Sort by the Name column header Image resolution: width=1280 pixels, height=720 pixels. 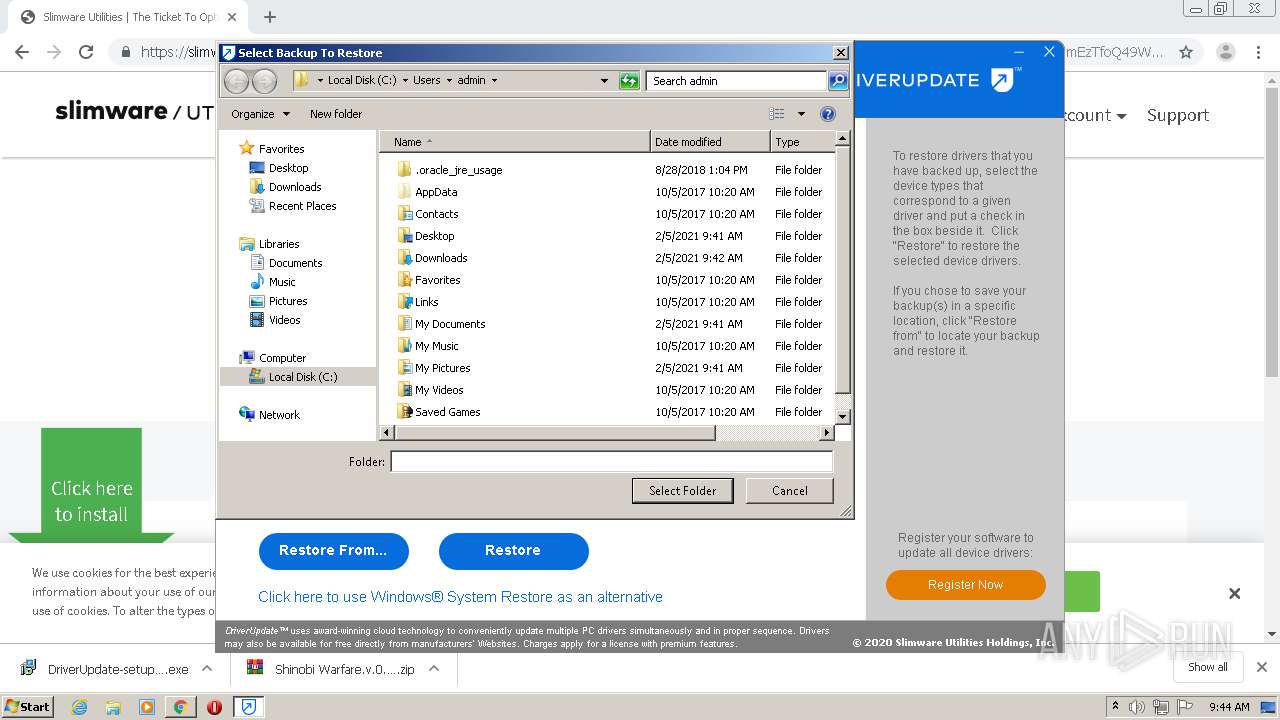514,142
